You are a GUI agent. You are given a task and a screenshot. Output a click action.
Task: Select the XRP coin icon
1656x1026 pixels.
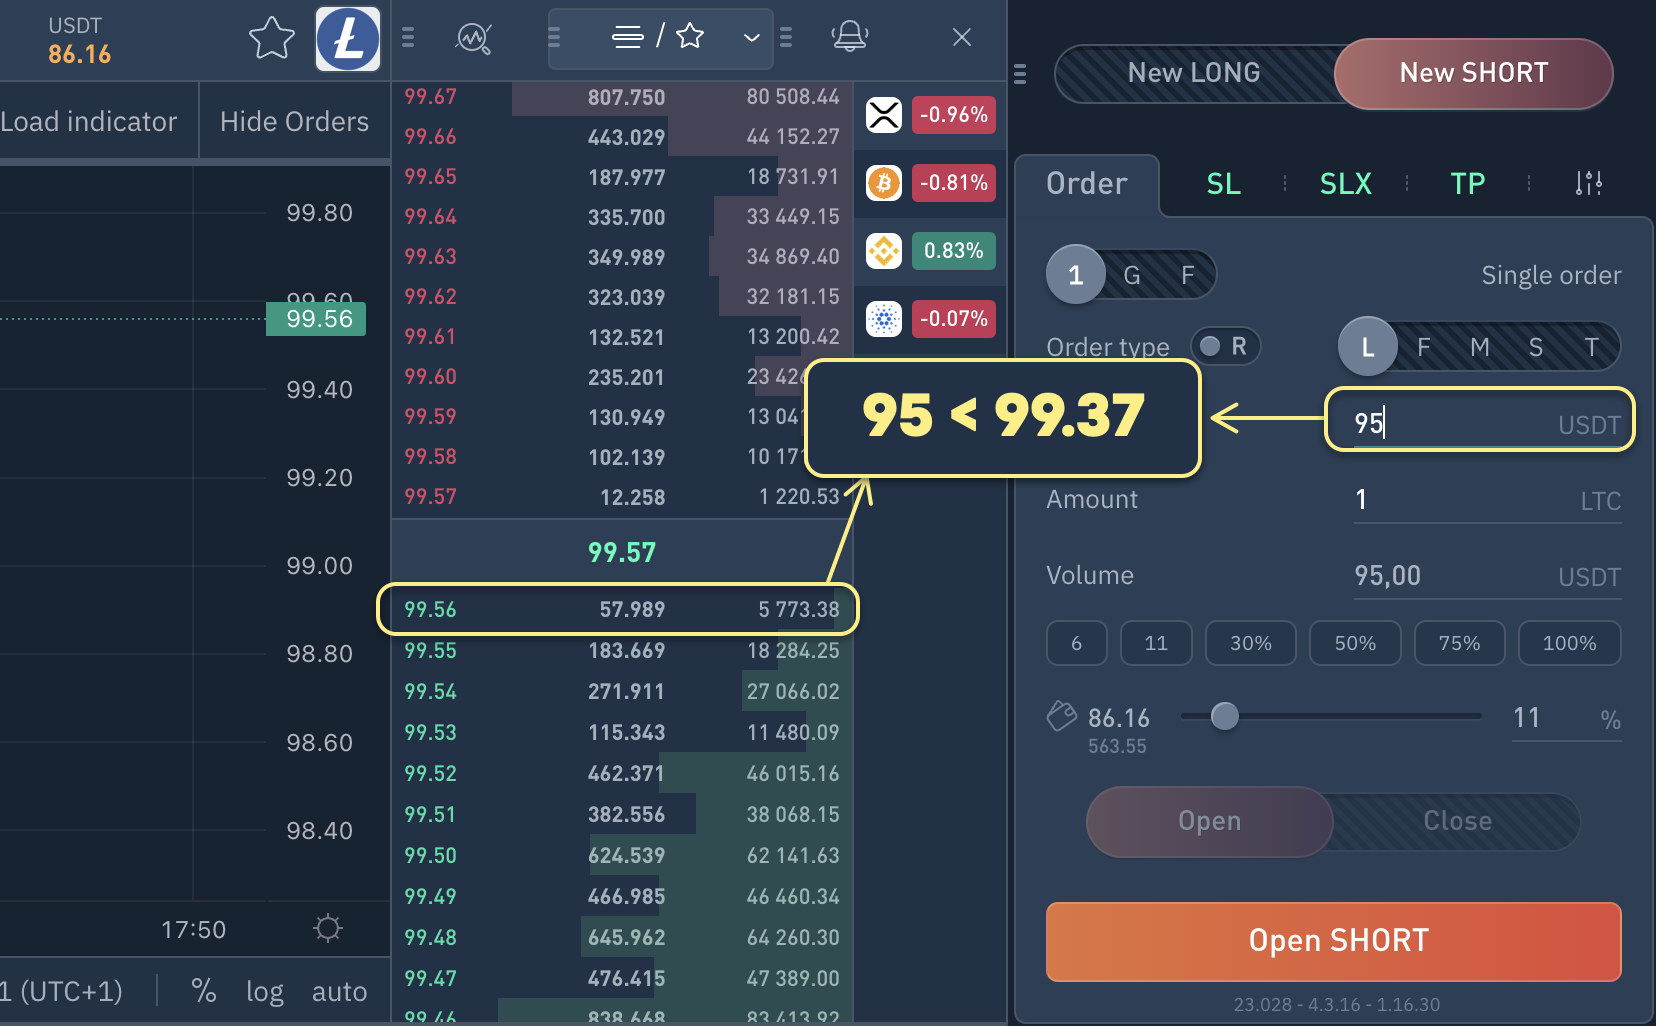(x=884, y=115)
